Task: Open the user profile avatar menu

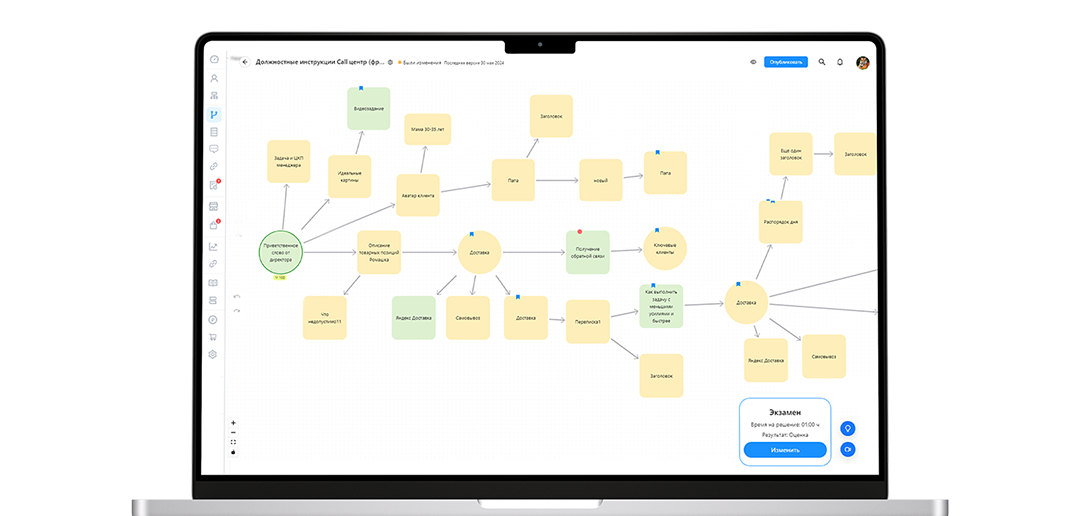Action: click(862, 62)
